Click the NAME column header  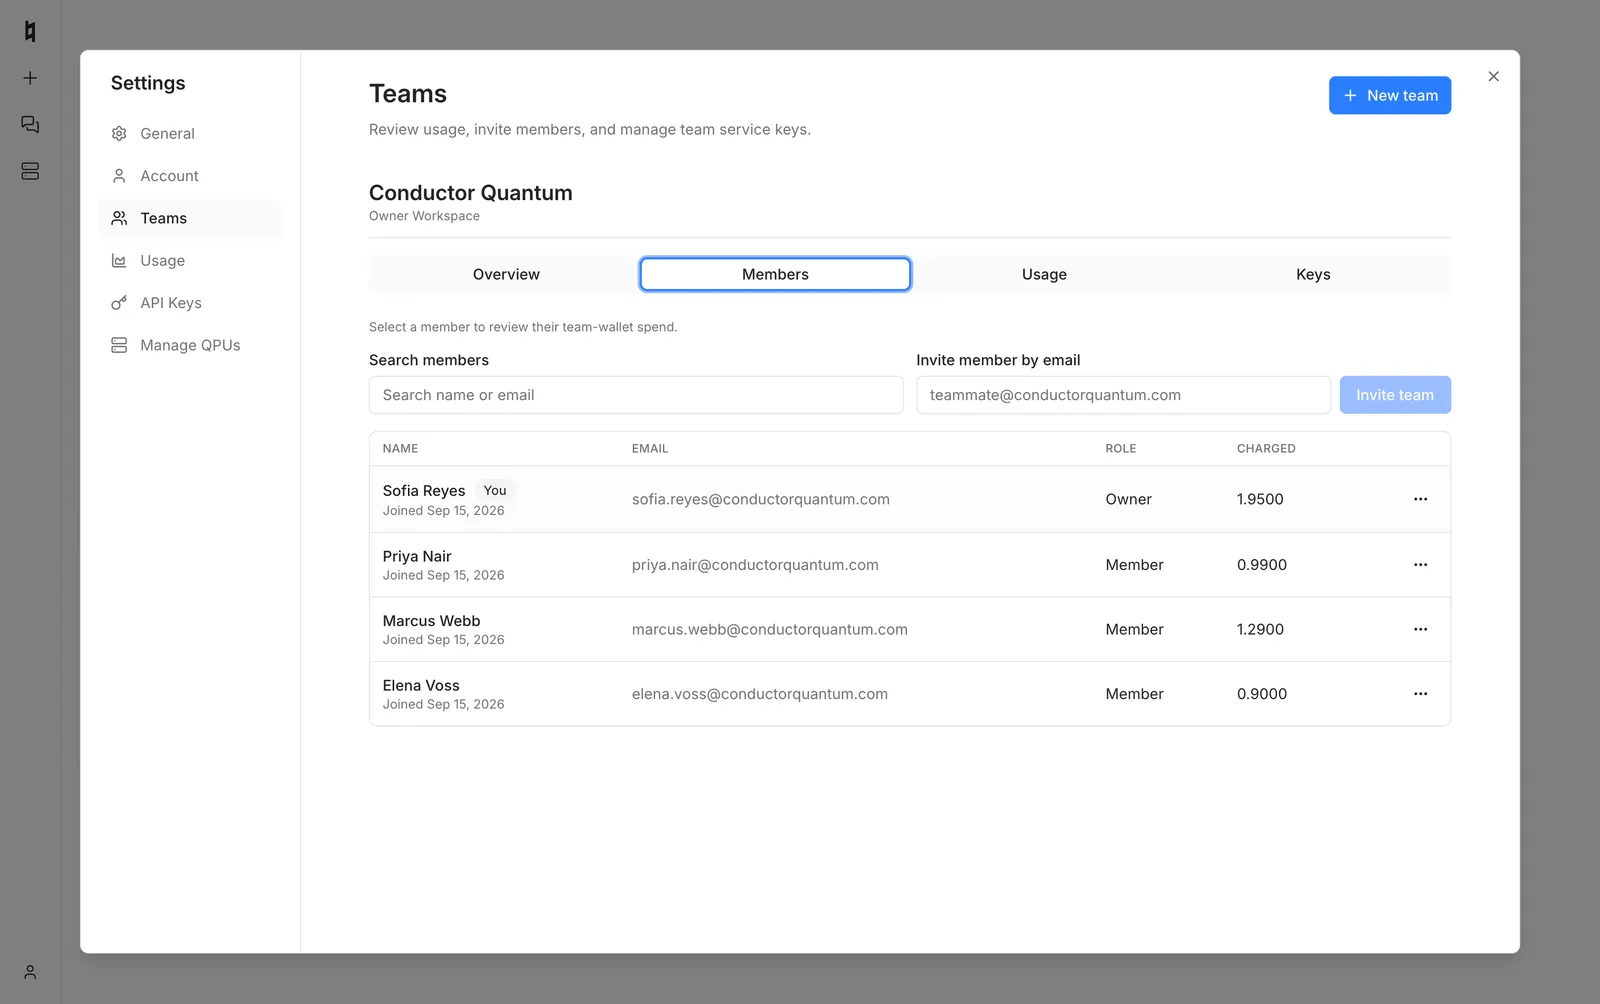coord(400,449)
